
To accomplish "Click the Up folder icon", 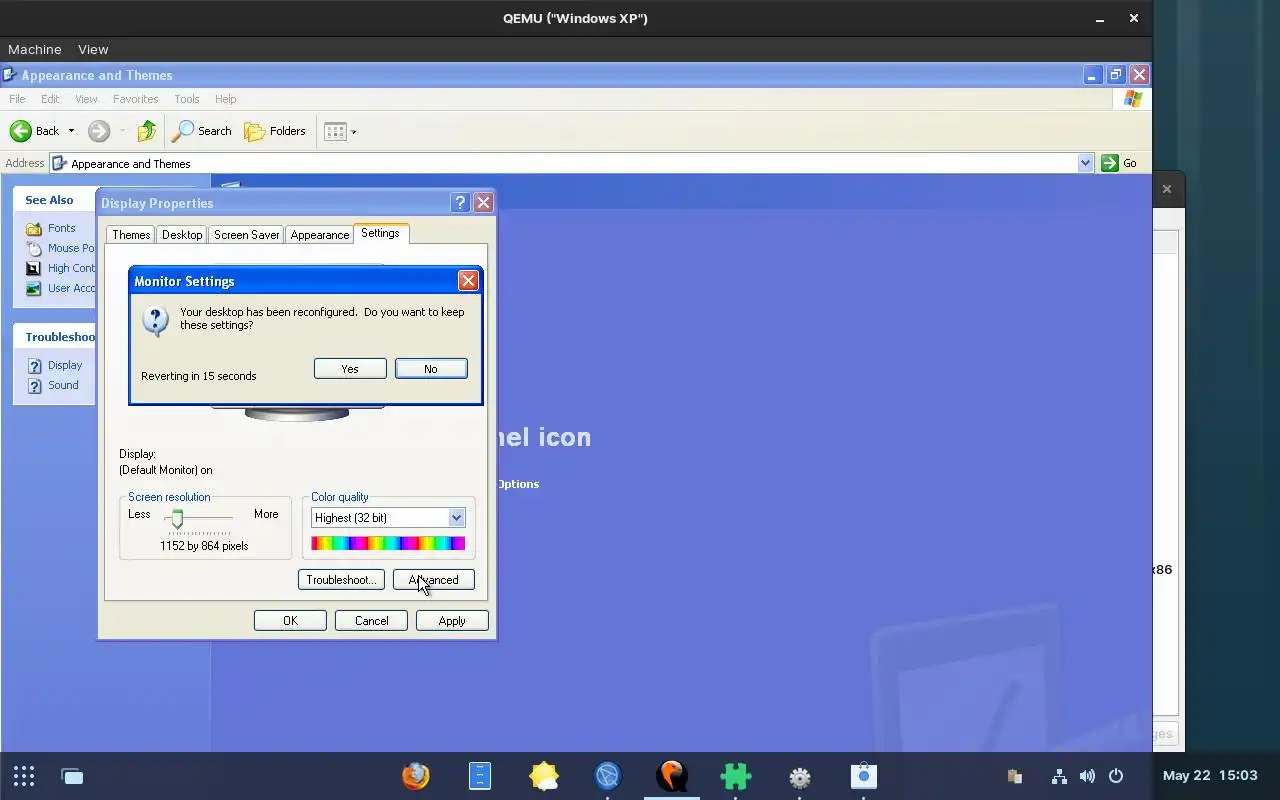I will tap(147, 131).
